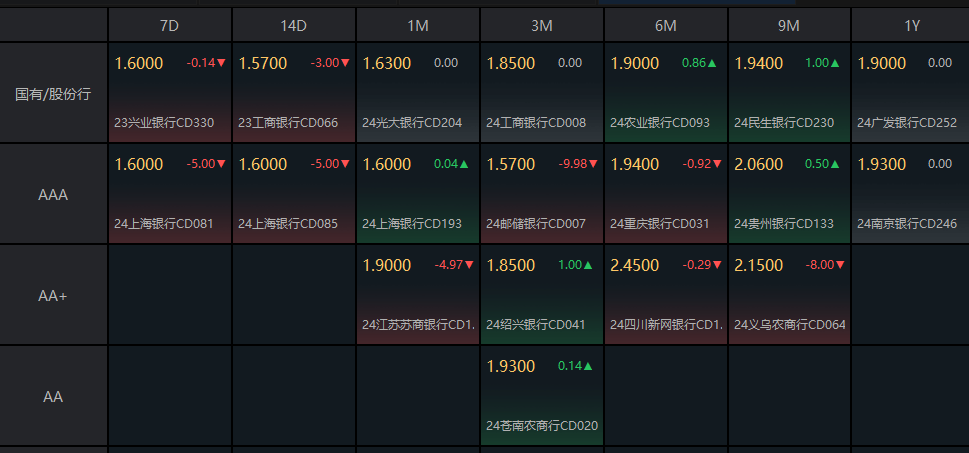Click the red down arrow beside -8.00
The width and height of the screenshot is (969, 453).
[840, 266]
